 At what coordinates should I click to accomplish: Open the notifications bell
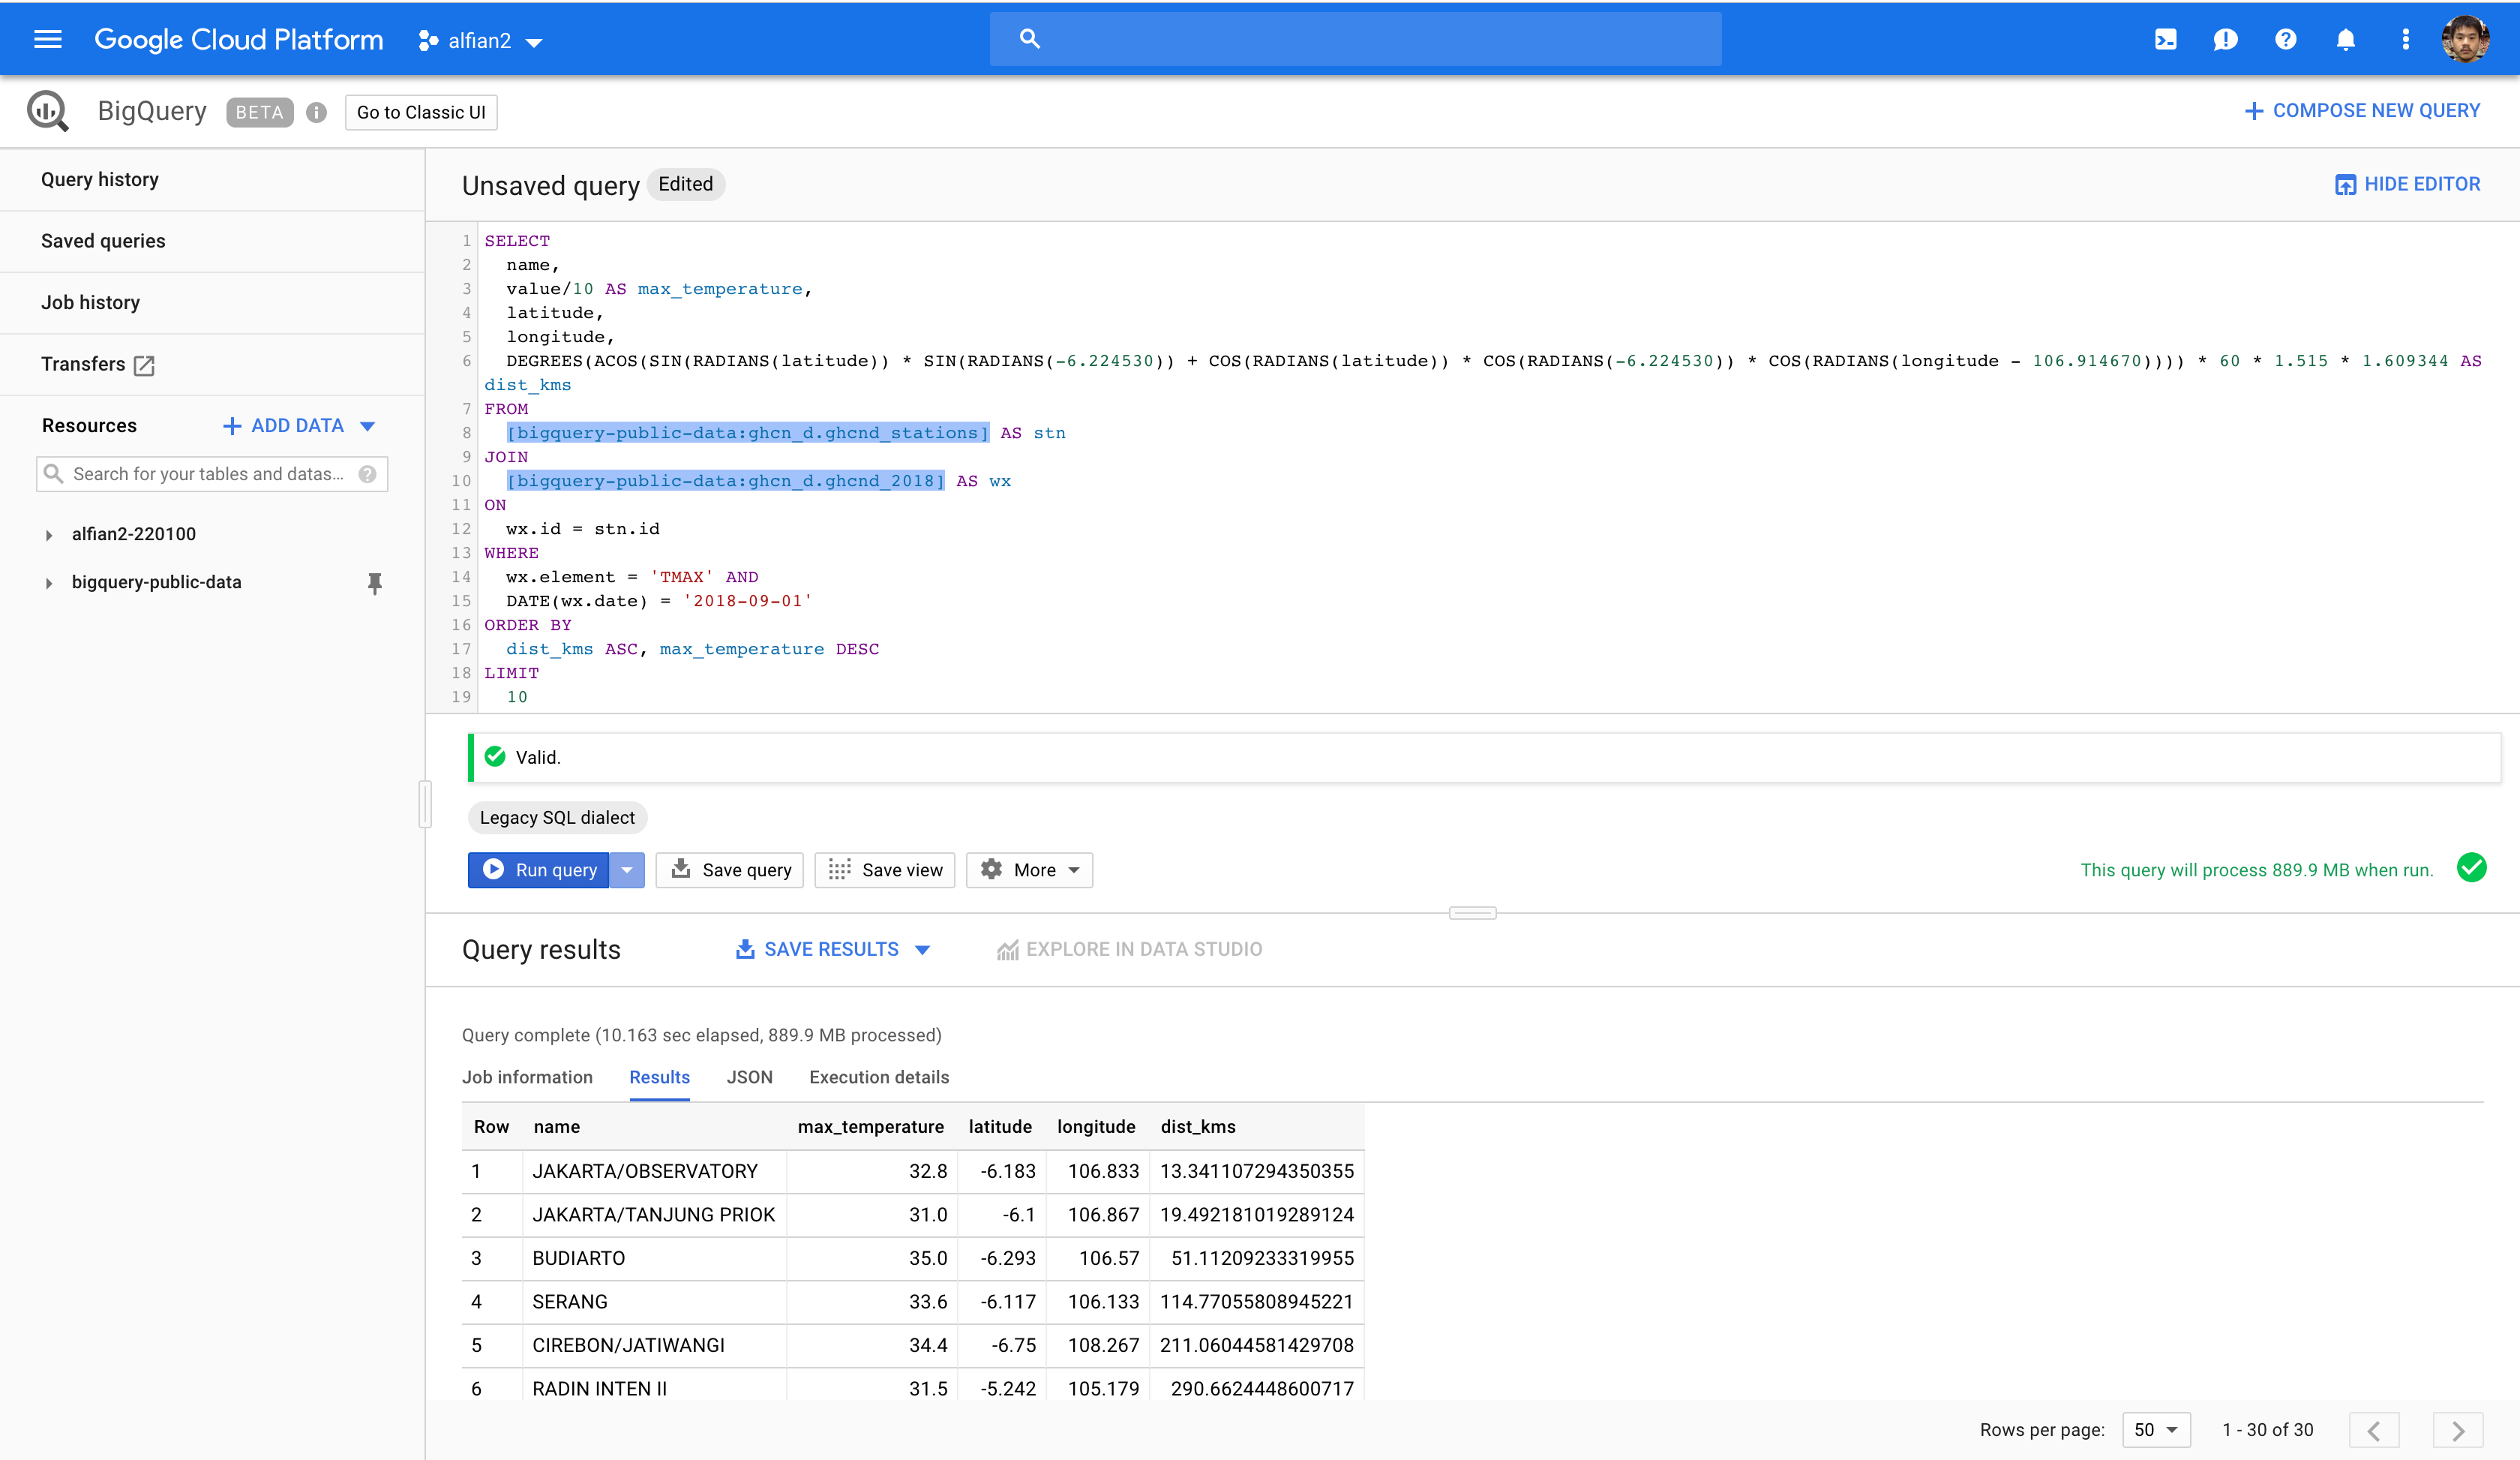2345,39
